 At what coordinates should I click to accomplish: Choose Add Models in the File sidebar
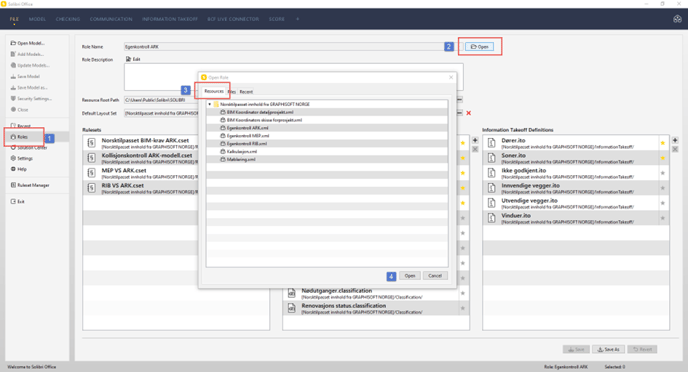point(27,54)
